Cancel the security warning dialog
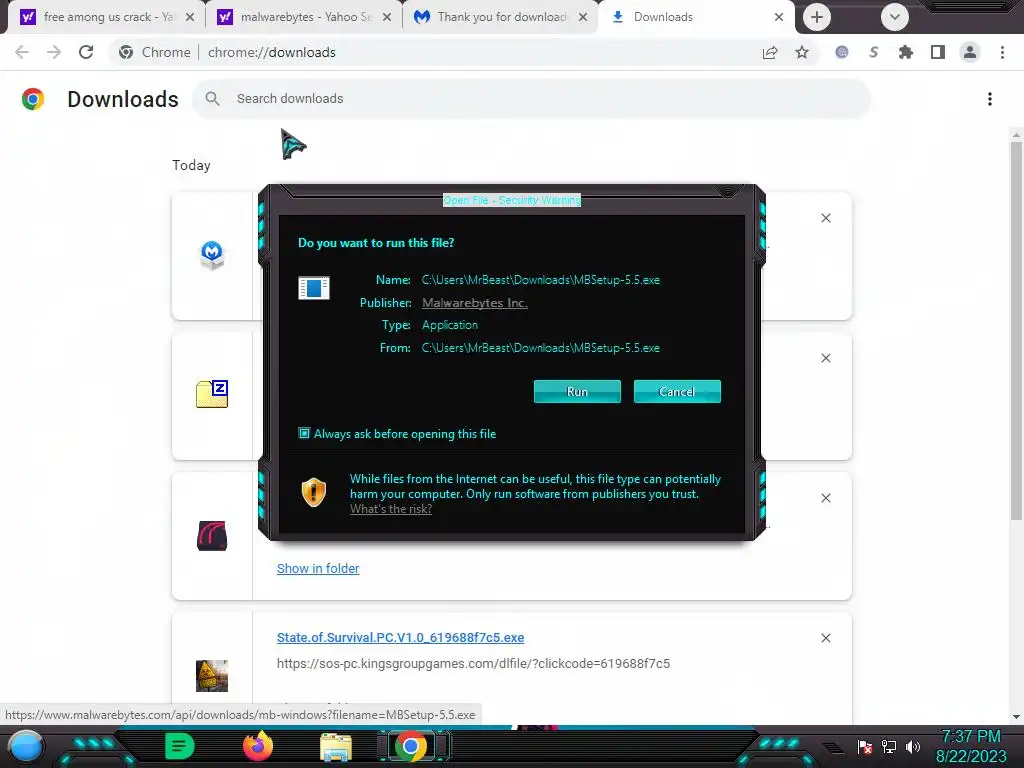1024x768 pixels. (x=677, y=391)
